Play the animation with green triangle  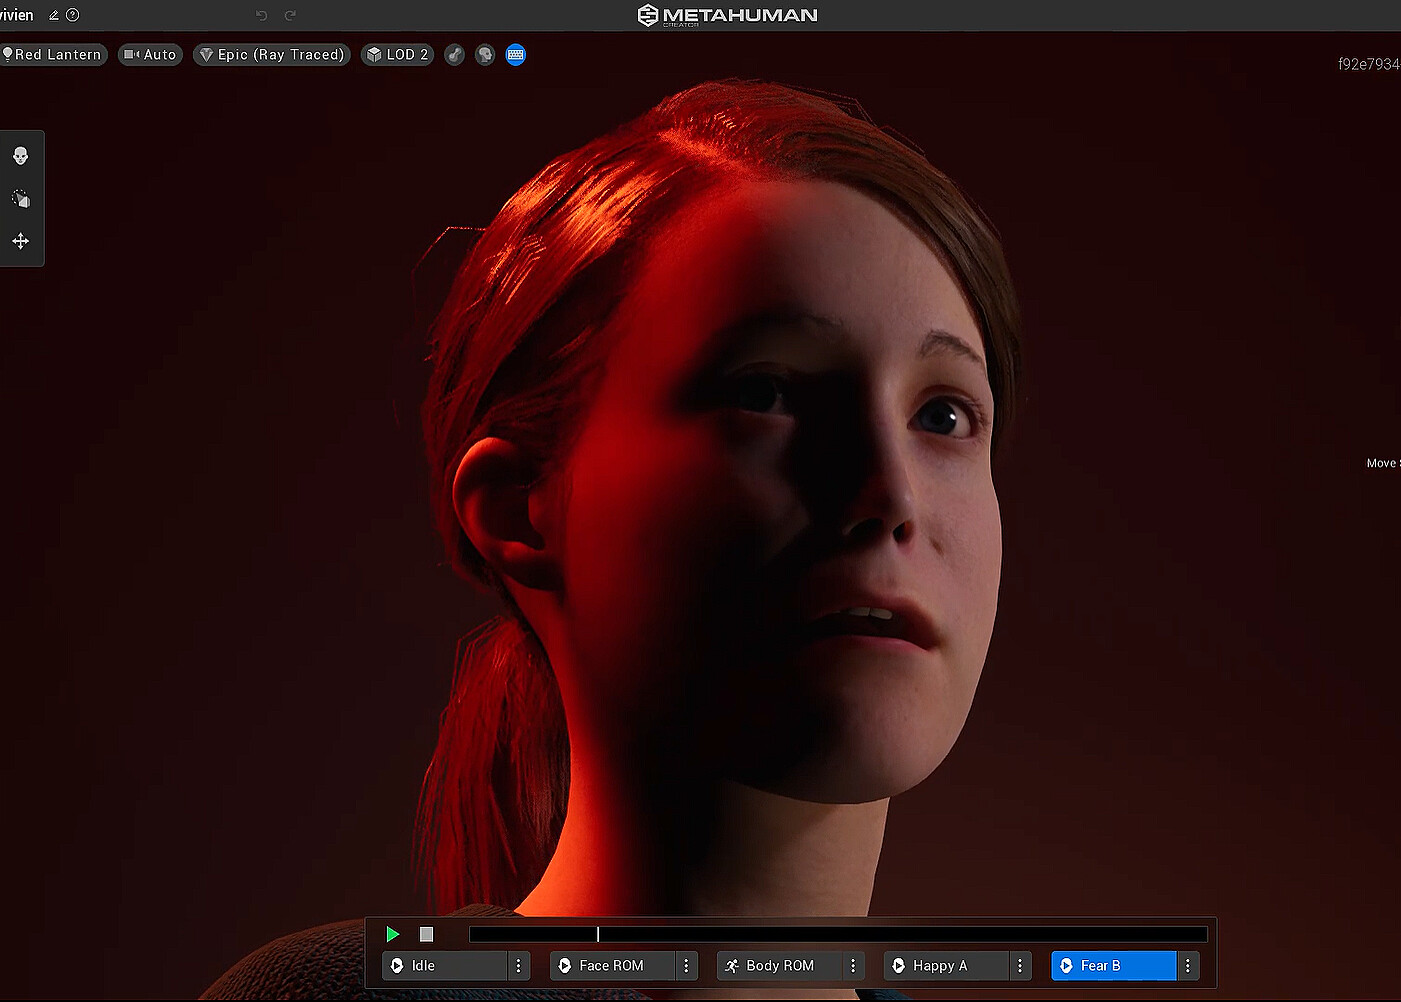click(x=393, y=934)
